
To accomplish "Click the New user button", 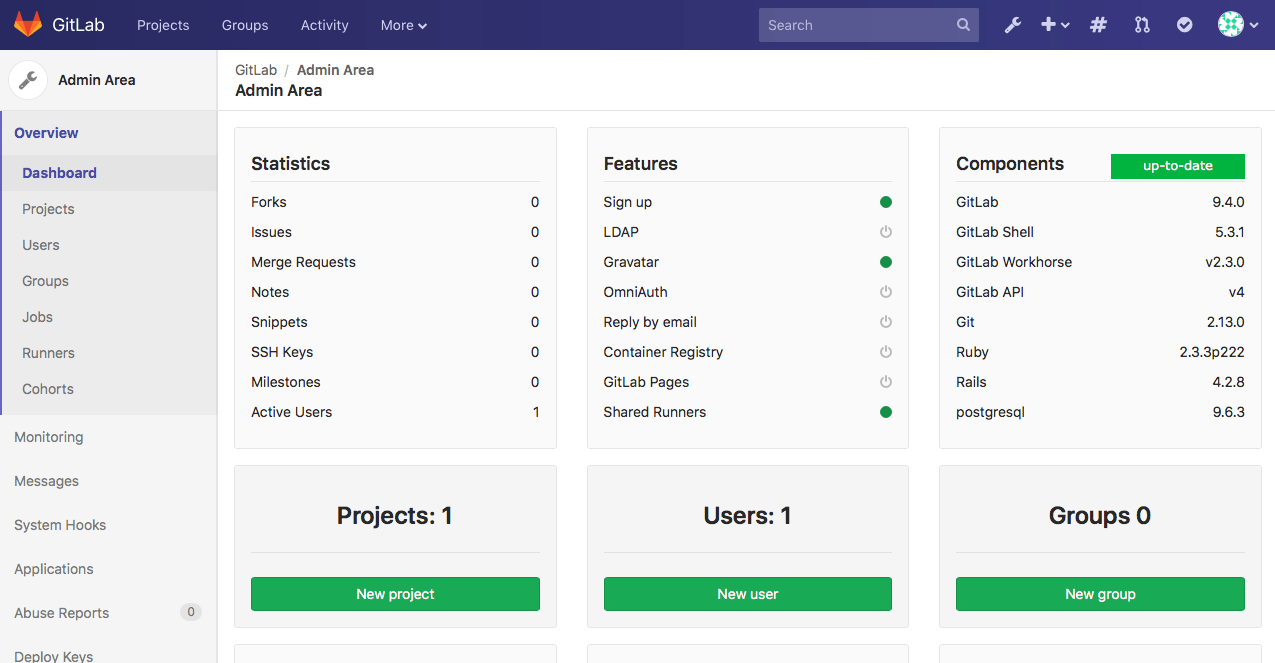I will pos(747,594).
